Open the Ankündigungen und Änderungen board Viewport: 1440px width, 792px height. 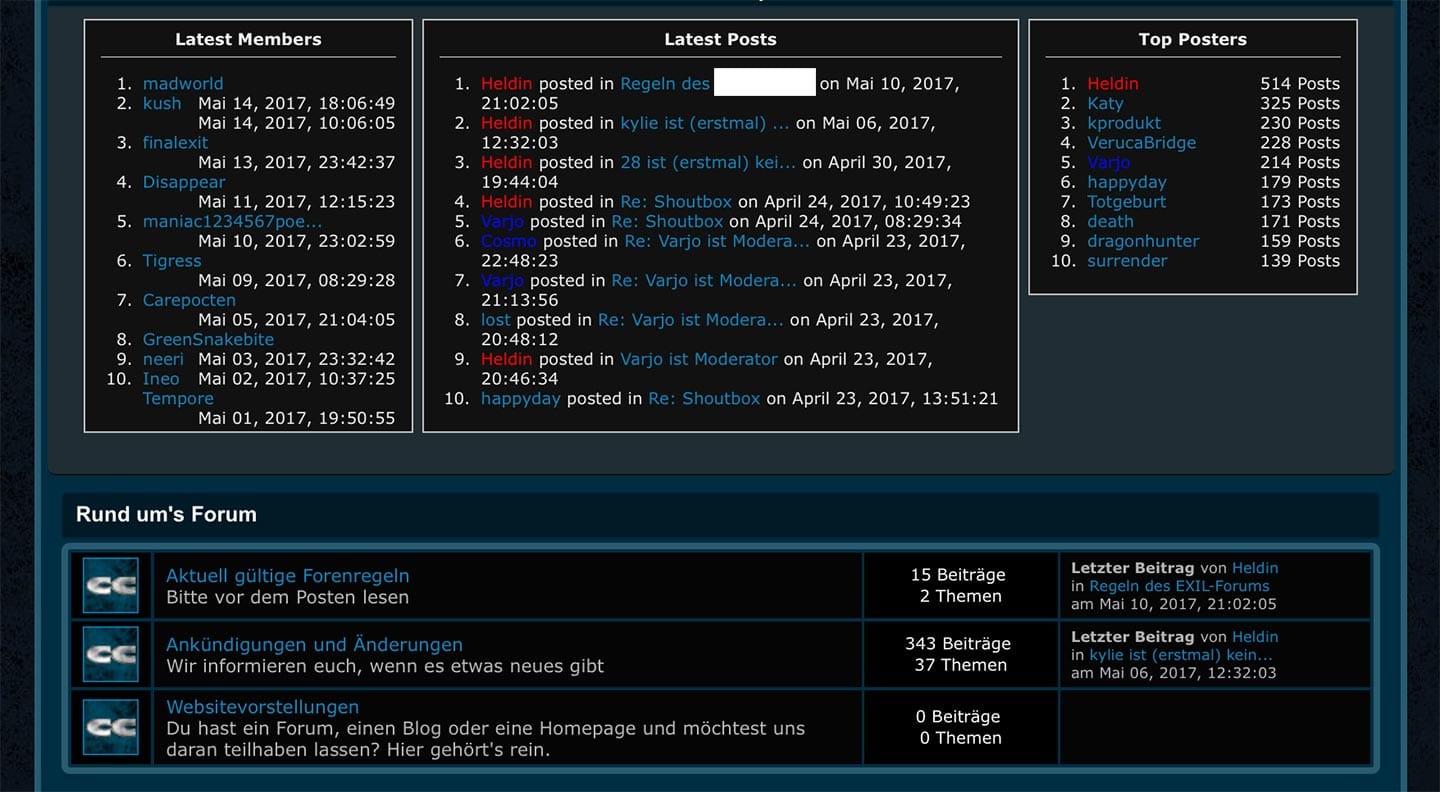(314, 645)
